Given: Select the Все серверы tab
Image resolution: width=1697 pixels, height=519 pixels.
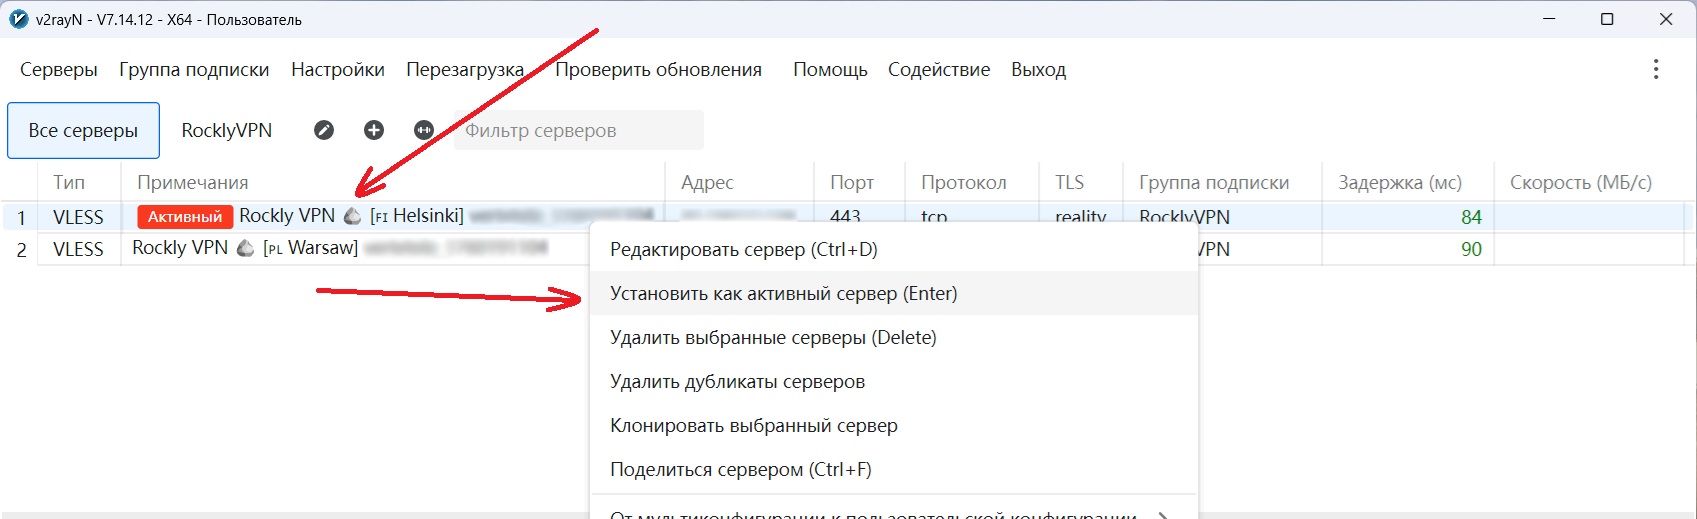Looking at the screenshot, I should 83,130.
